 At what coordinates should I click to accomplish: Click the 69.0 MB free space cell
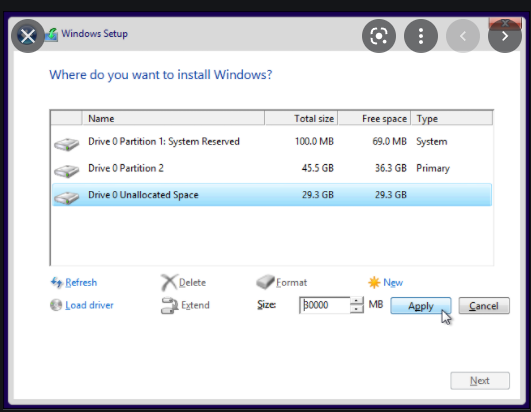tap(389, 141)
